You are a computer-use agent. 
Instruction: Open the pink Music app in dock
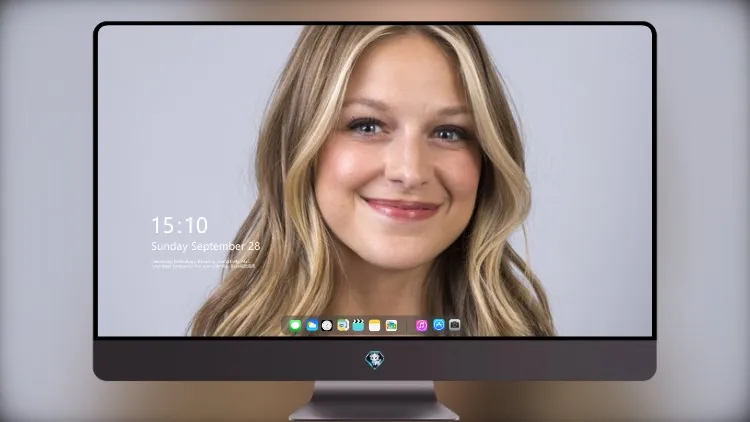421,326
